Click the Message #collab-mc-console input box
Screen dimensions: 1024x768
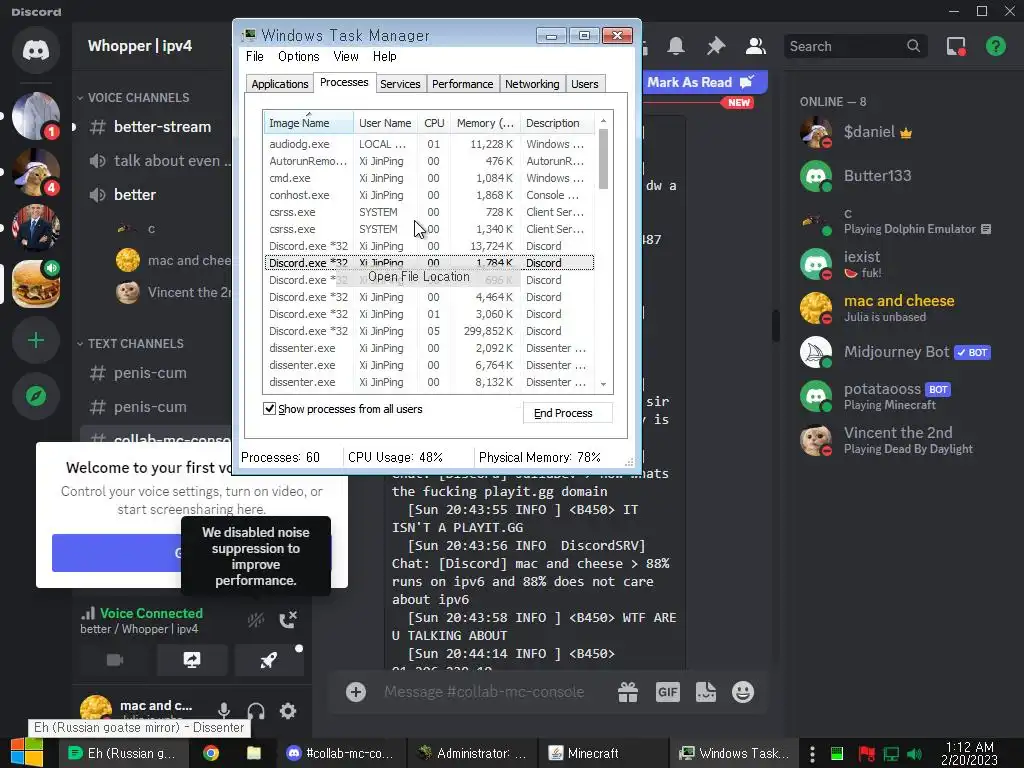click(x=484, y=692)
